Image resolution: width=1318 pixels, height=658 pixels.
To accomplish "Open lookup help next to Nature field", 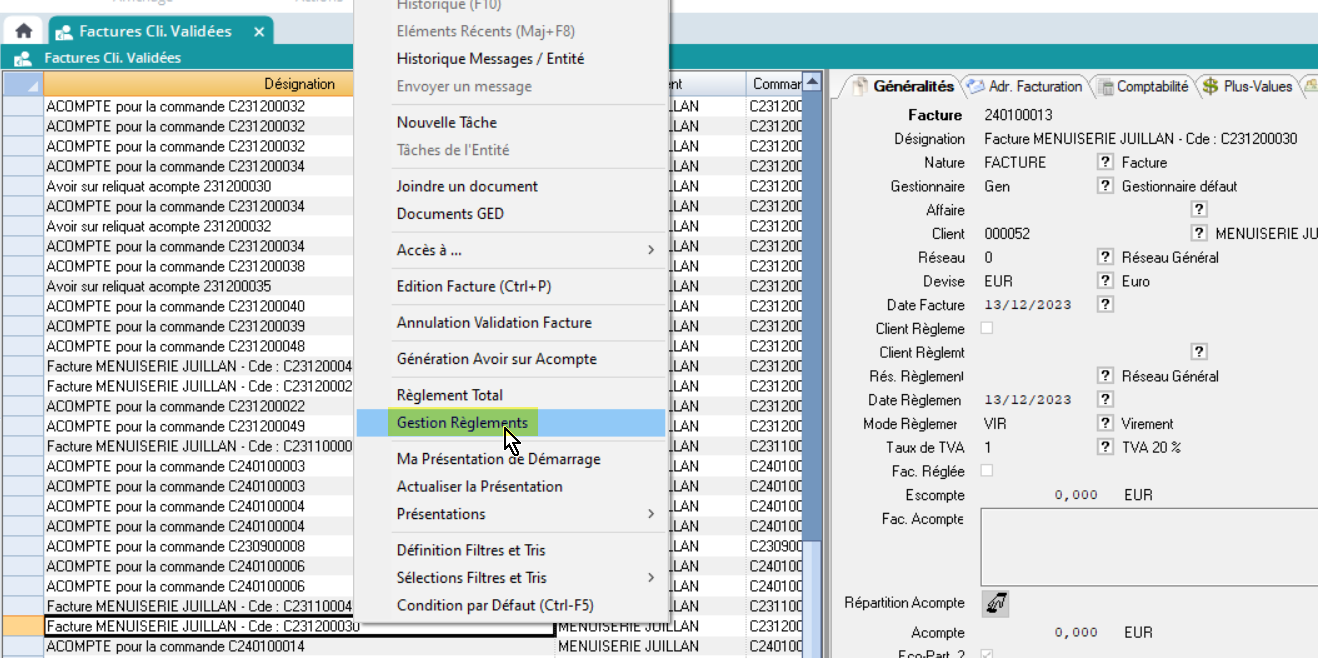I will point(1105,162).
